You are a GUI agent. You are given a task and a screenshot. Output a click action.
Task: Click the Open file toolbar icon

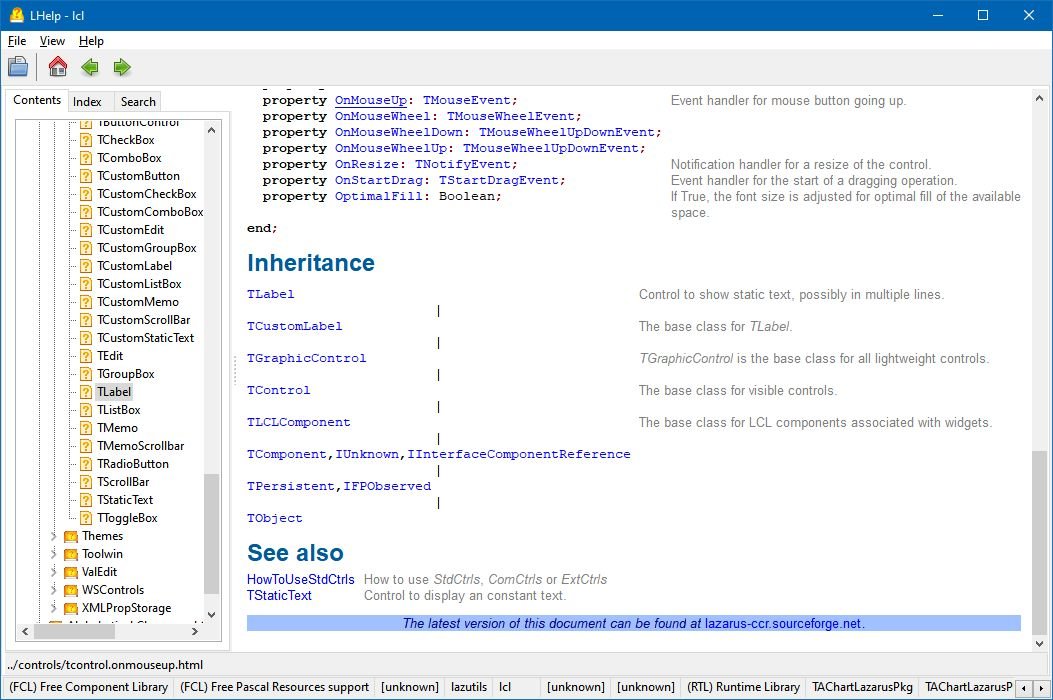pyautogui.click(x=18, y=67)
